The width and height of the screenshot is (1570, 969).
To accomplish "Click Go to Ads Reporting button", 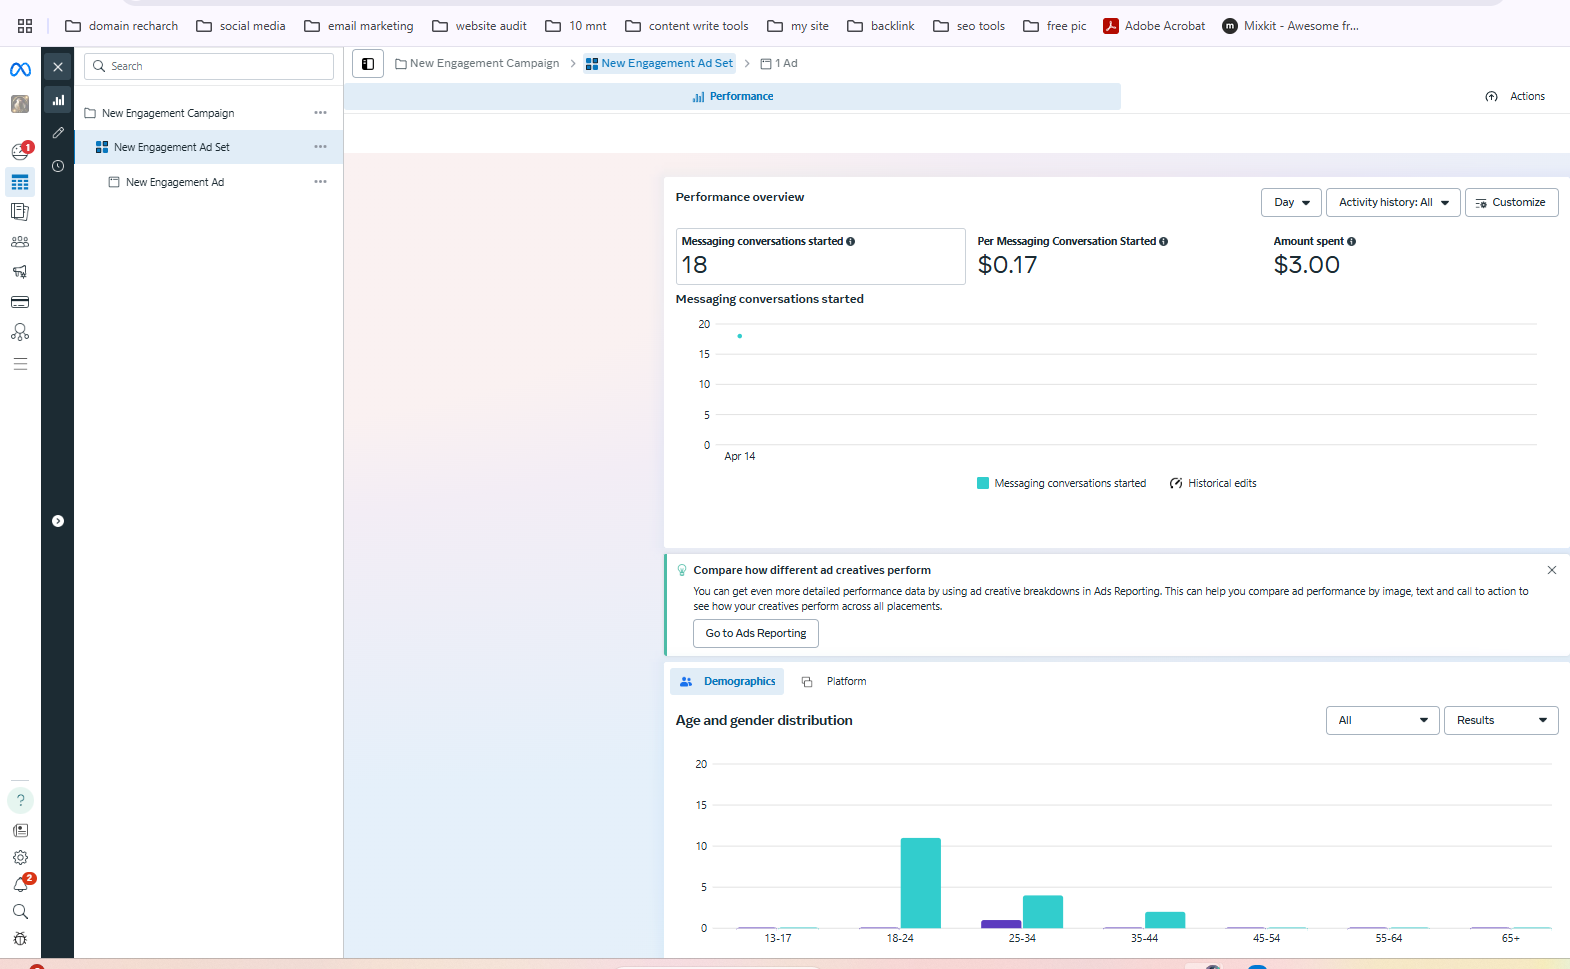I will (756, 634).
